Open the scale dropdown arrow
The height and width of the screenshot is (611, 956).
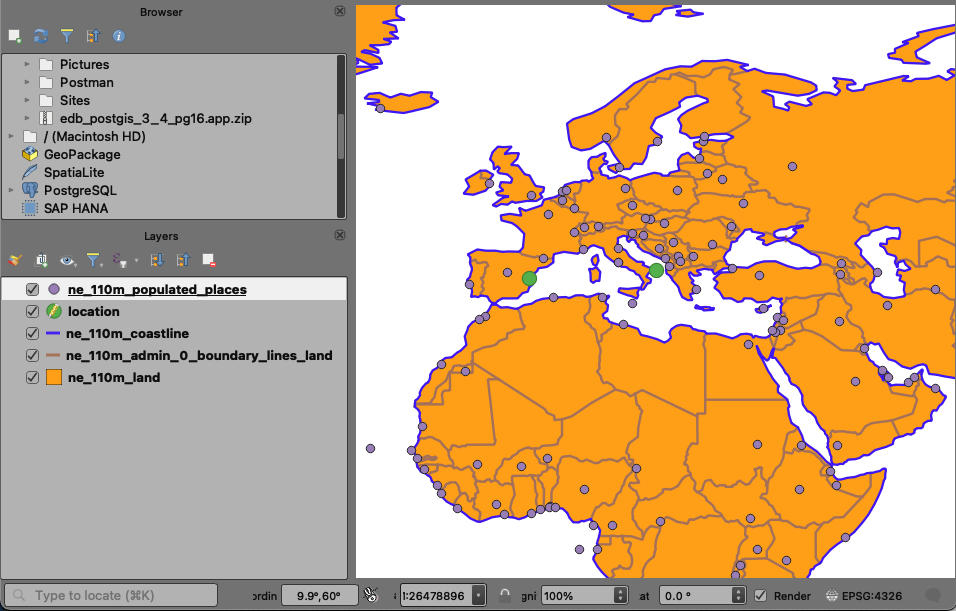479,595
